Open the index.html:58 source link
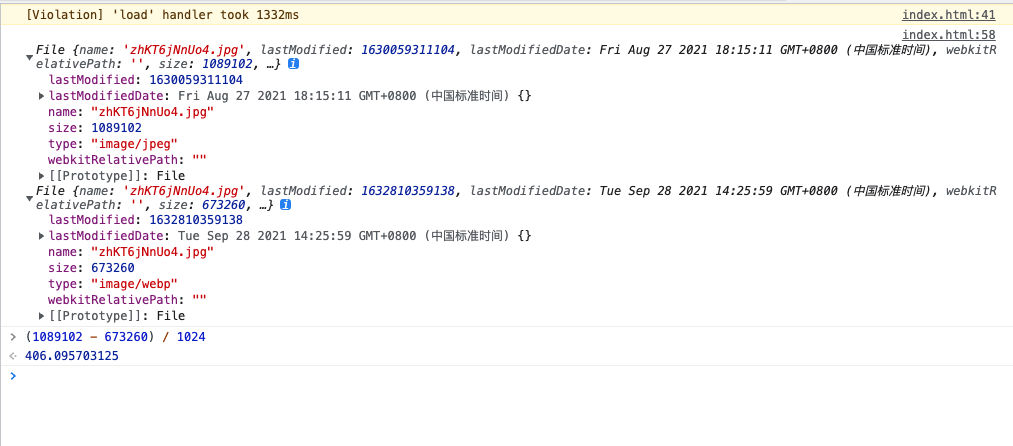Image resolution: width=1013 pixels, height=446 pixels. pos(948,35)
